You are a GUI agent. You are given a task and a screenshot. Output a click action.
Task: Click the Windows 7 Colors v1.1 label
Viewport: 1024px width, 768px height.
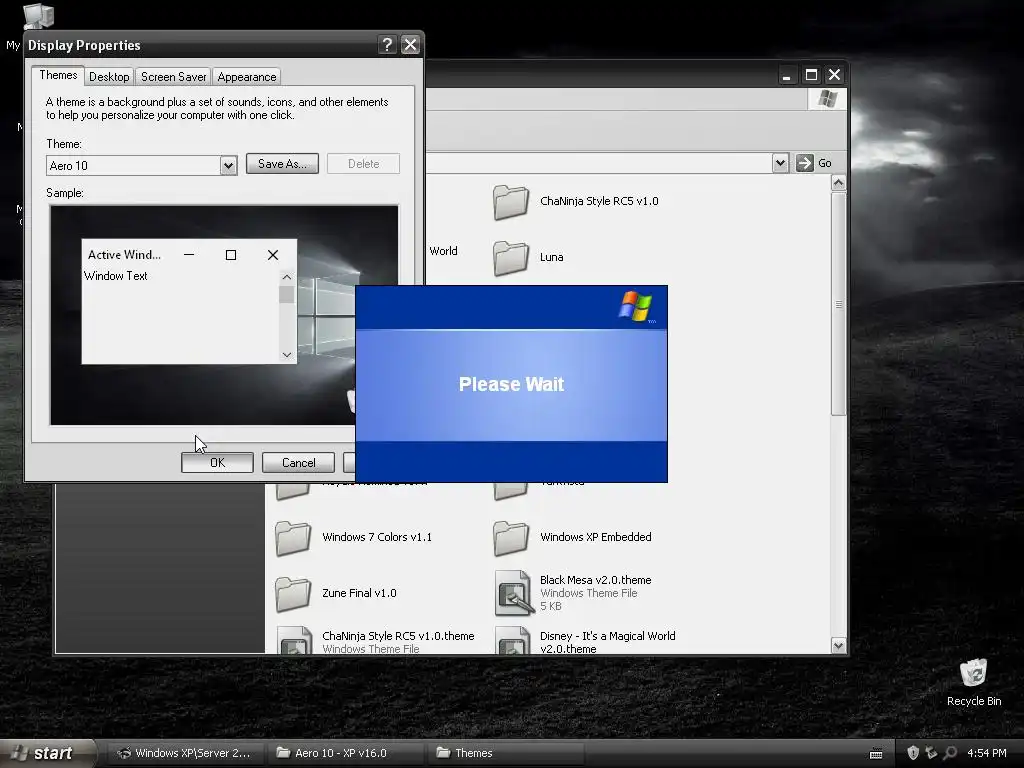click(377, 537)
